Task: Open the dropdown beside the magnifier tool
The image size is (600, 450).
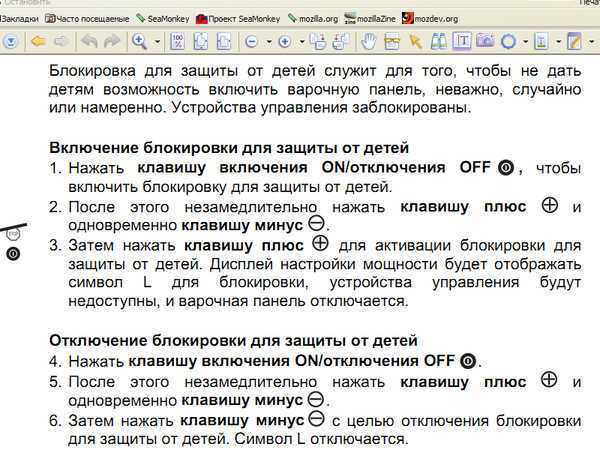Action: point(157,41)
